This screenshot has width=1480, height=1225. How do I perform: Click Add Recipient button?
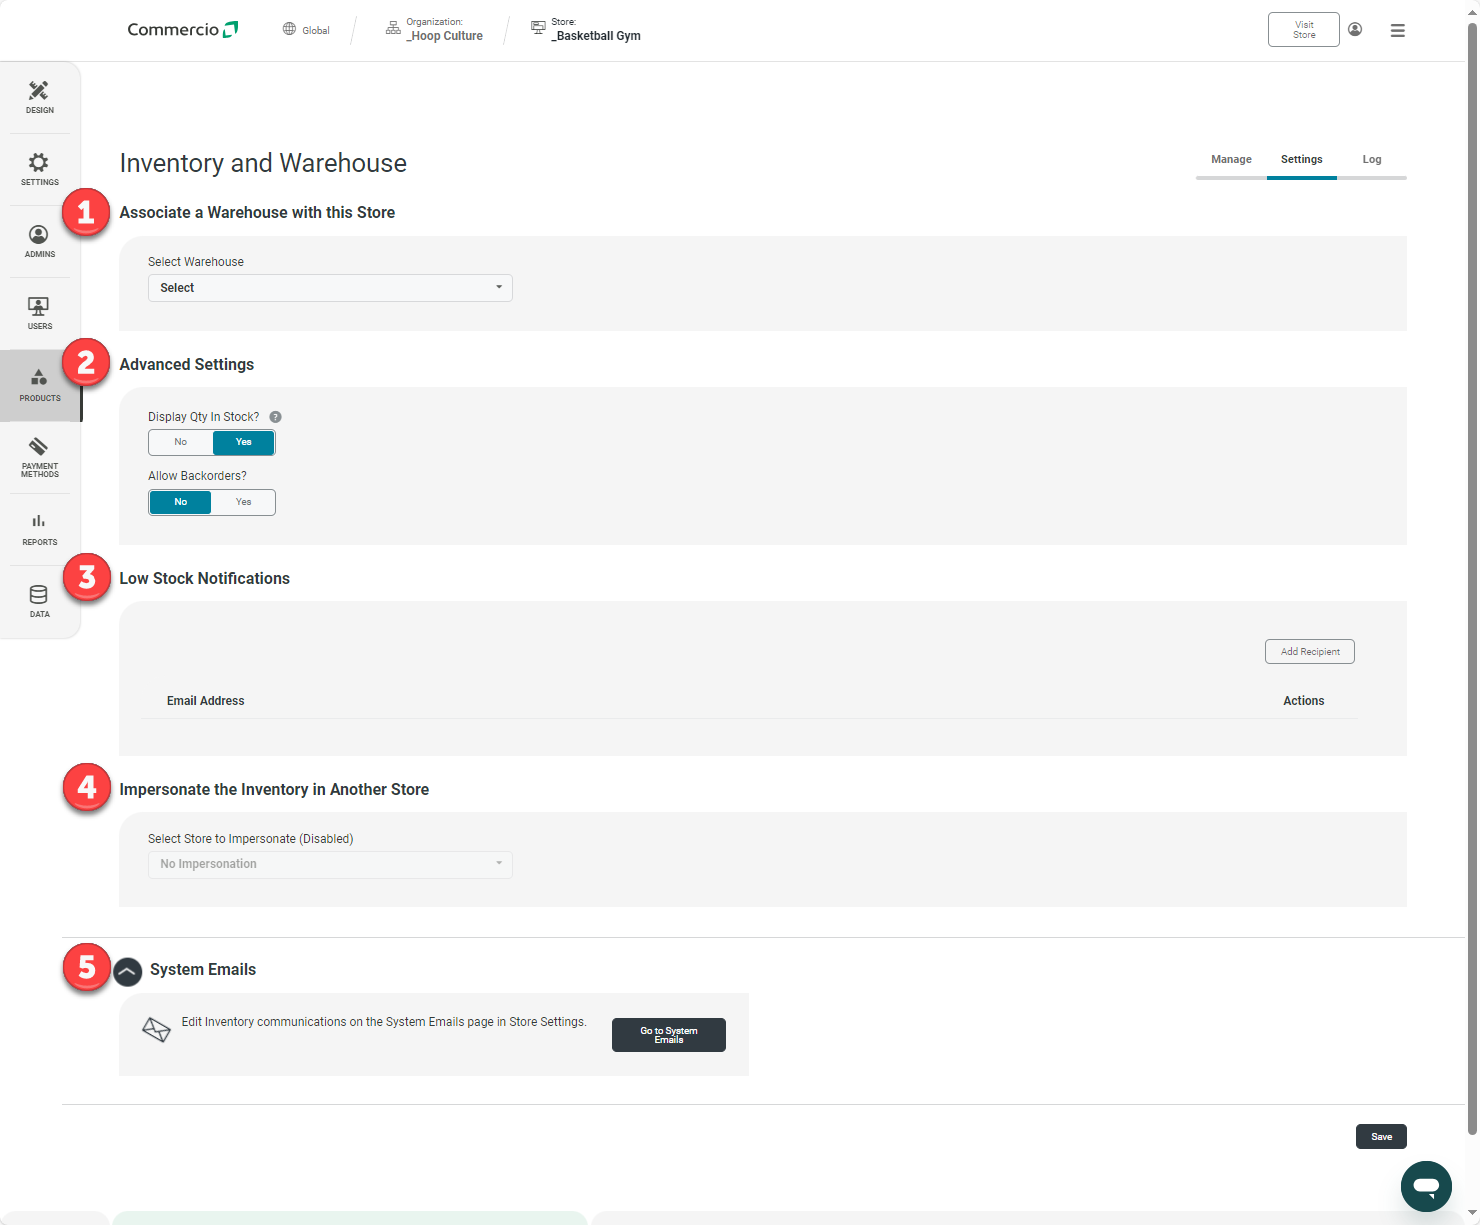1309,652
